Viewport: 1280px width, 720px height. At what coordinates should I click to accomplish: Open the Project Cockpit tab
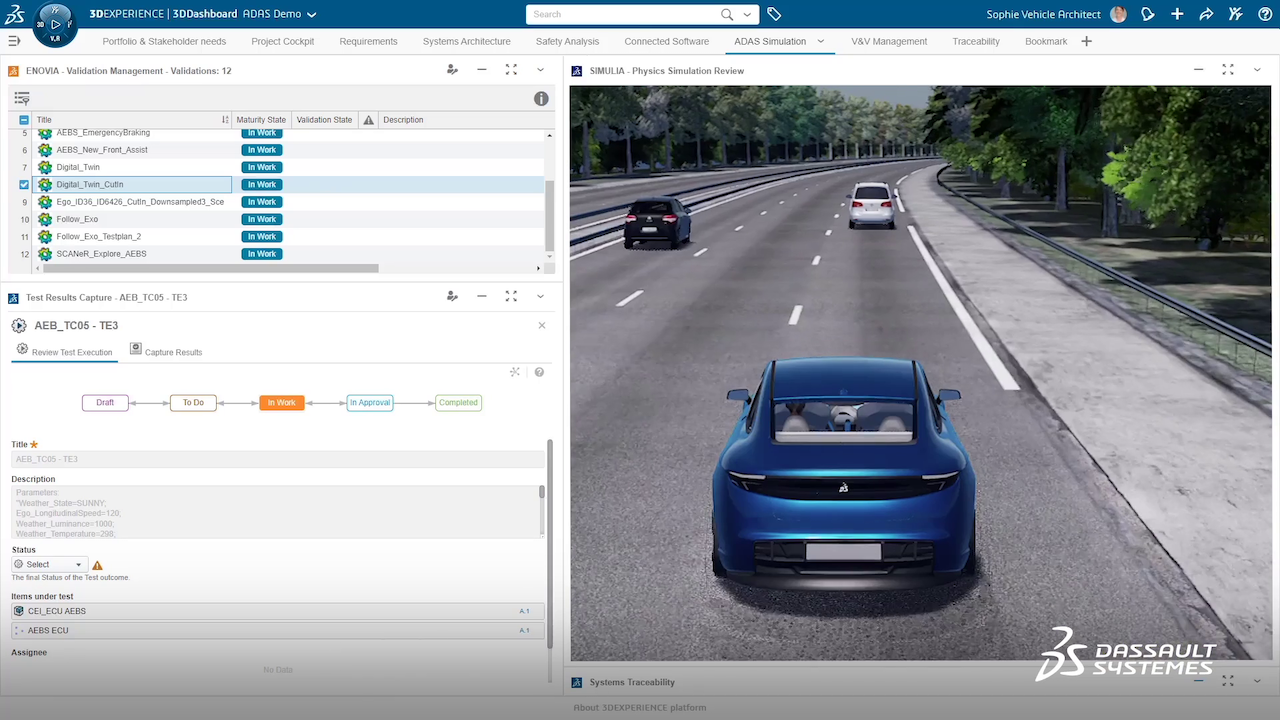pyautogui.click(x=282, y=41)
